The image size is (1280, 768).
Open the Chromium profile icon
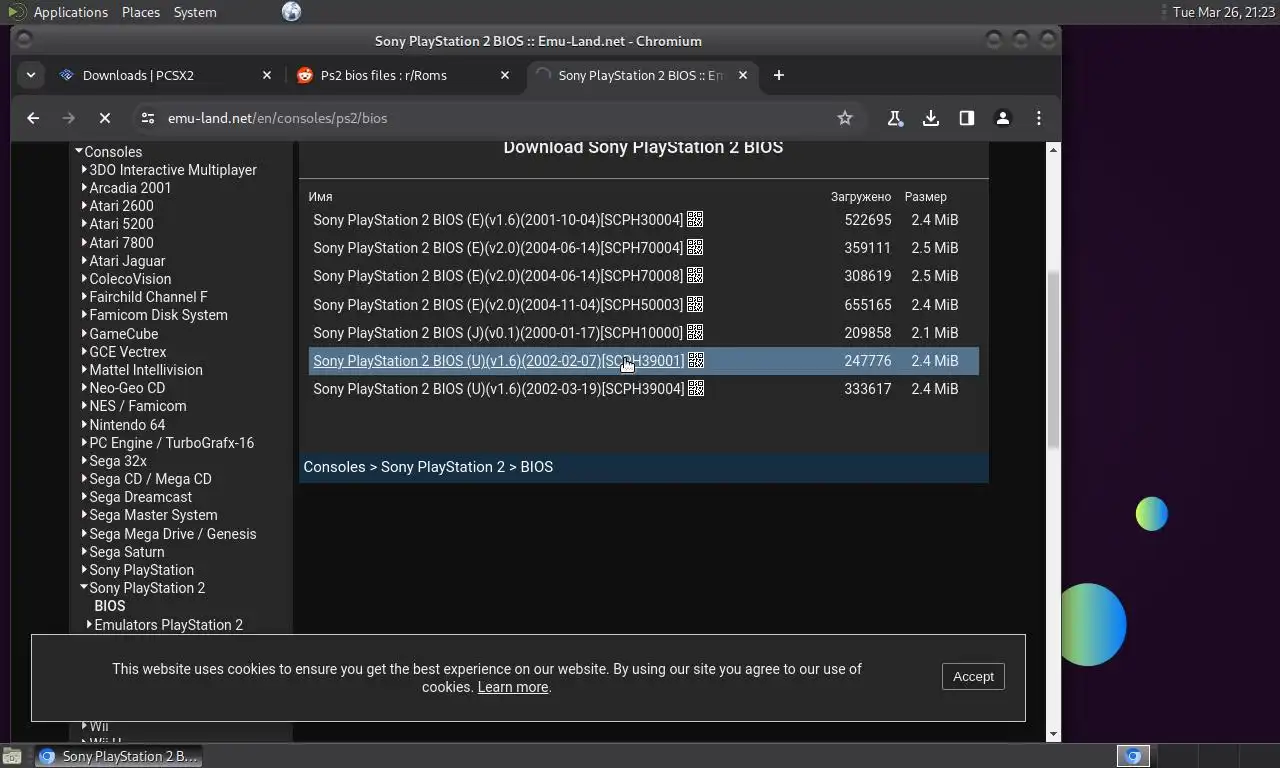point(1003,118)
